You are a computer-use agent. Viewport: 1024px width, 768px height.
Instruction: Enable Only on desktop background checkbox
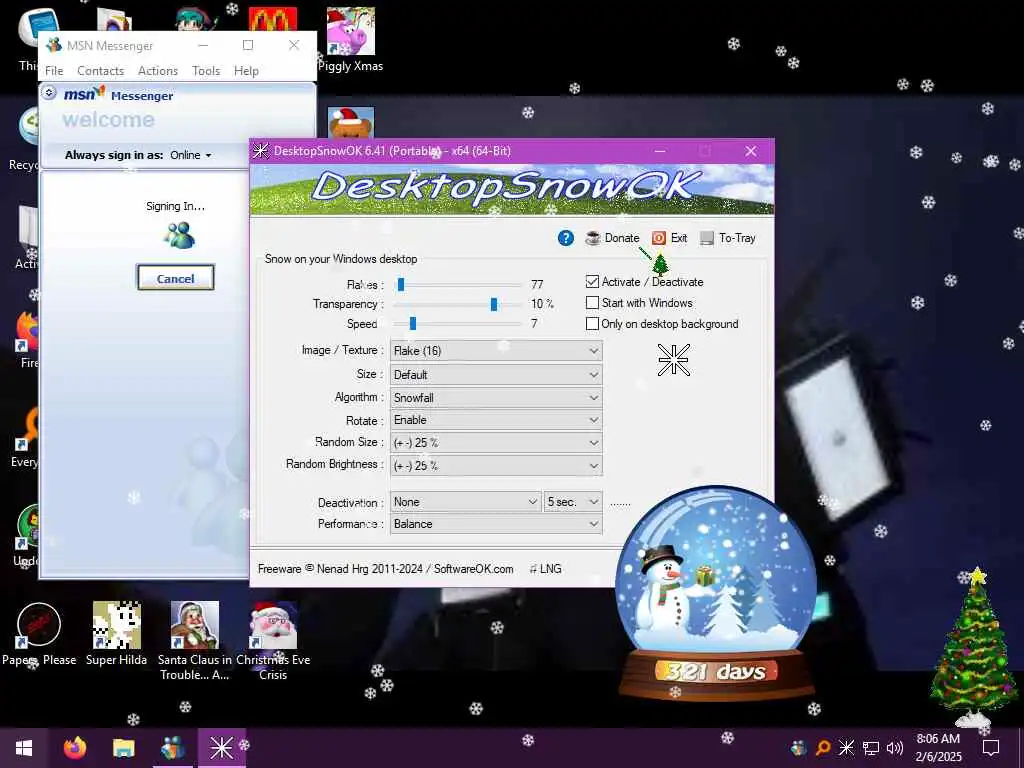click(592, 323)
